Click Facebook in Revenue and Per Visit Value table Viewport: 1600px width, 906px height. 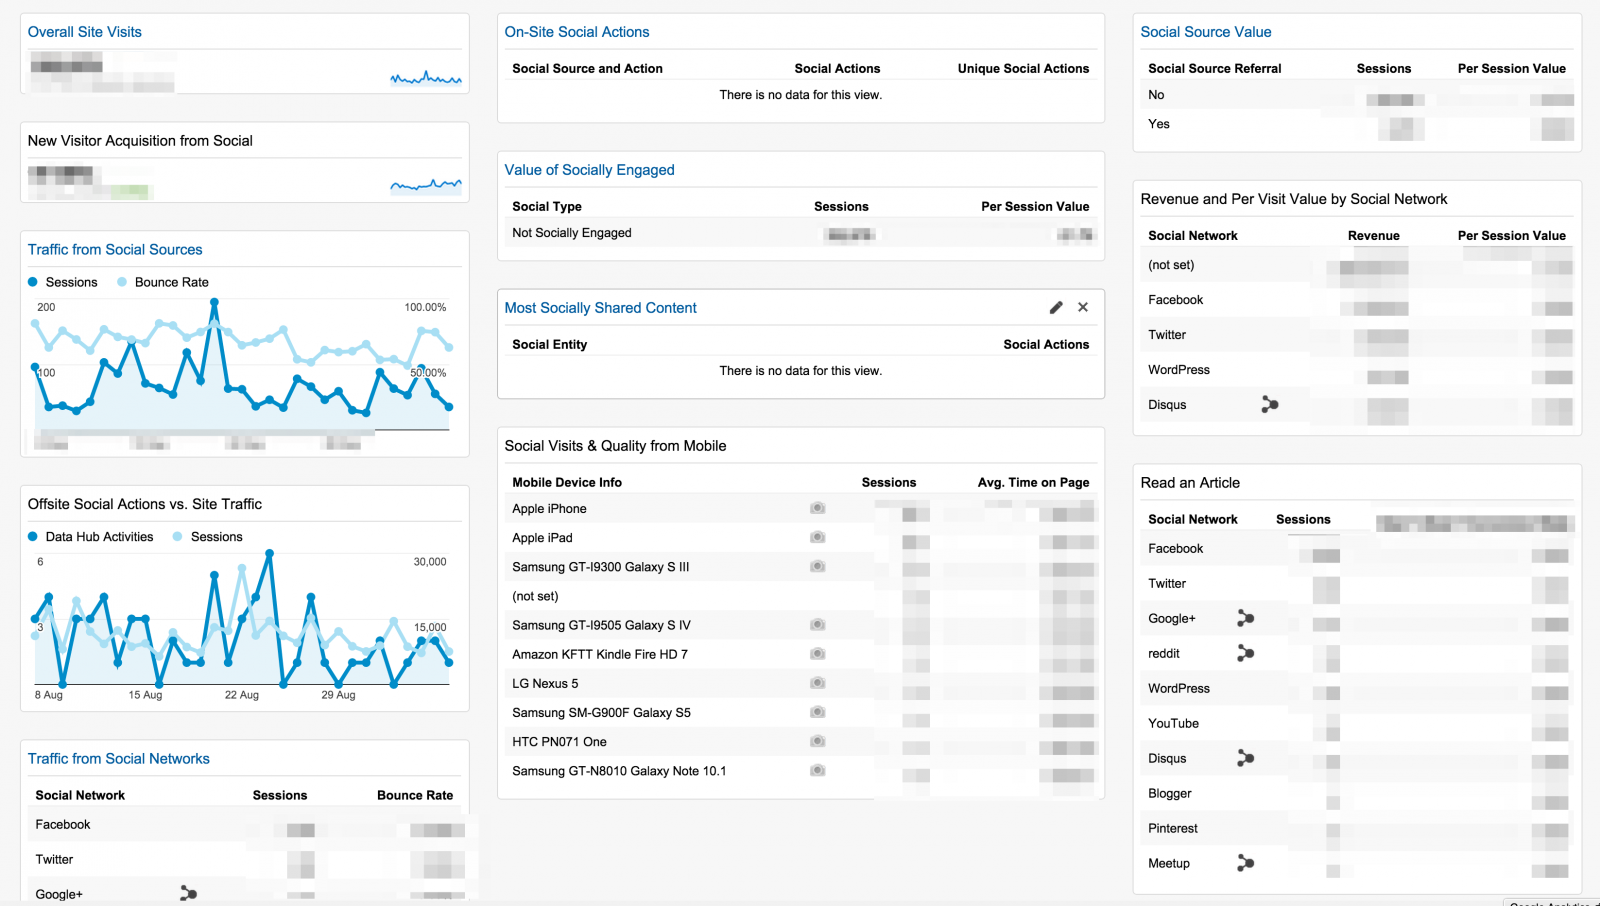[x=1176, y=300]
